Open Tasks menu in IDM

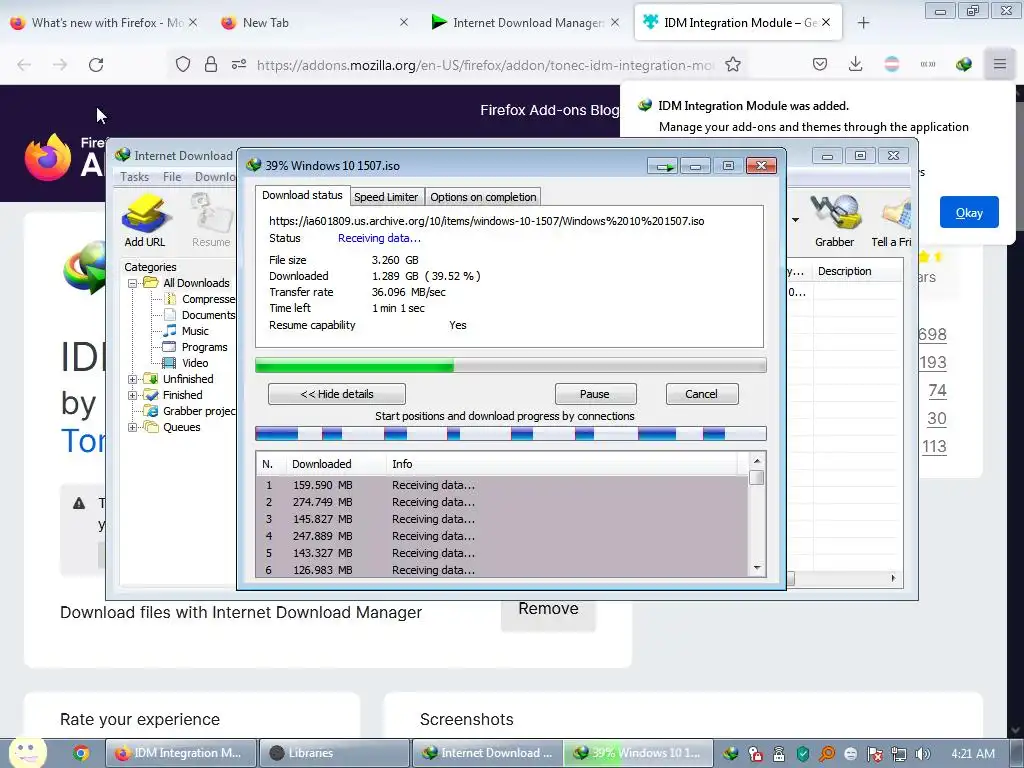click(x=135, y=177)
